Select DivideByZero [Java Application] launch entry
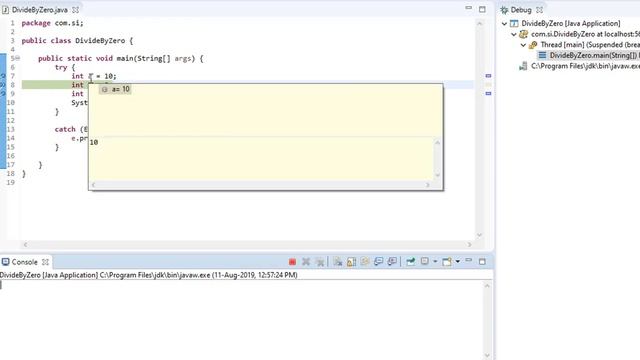 coord(571,24)
